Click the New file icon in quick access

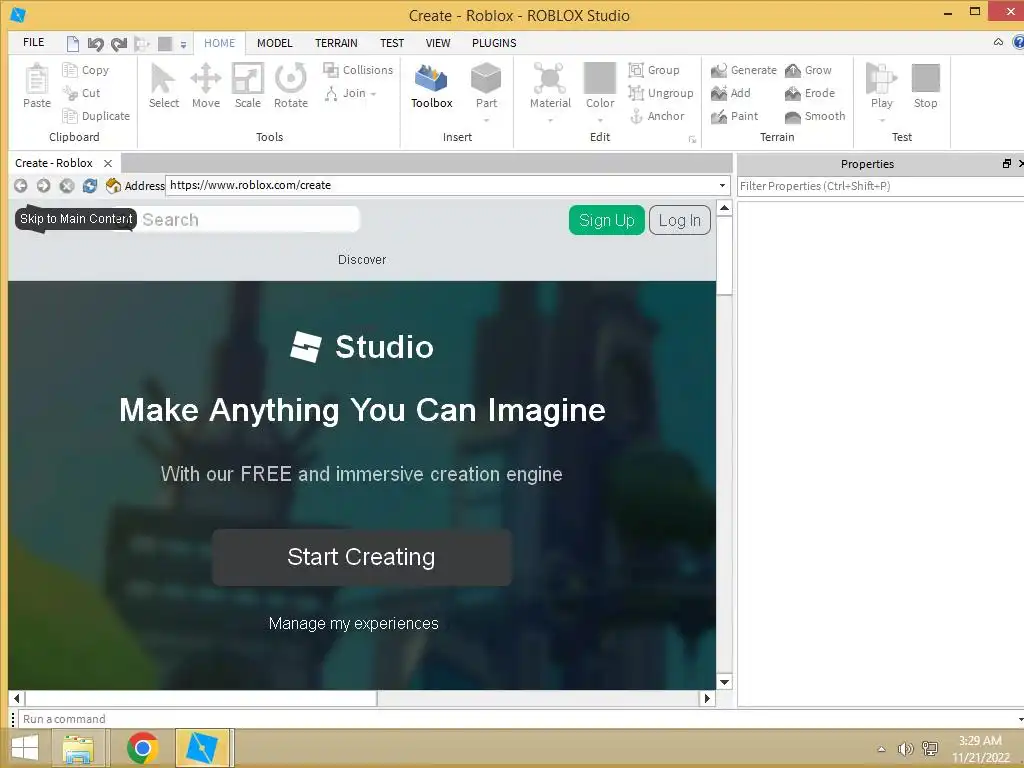click(x=72, y=44)
